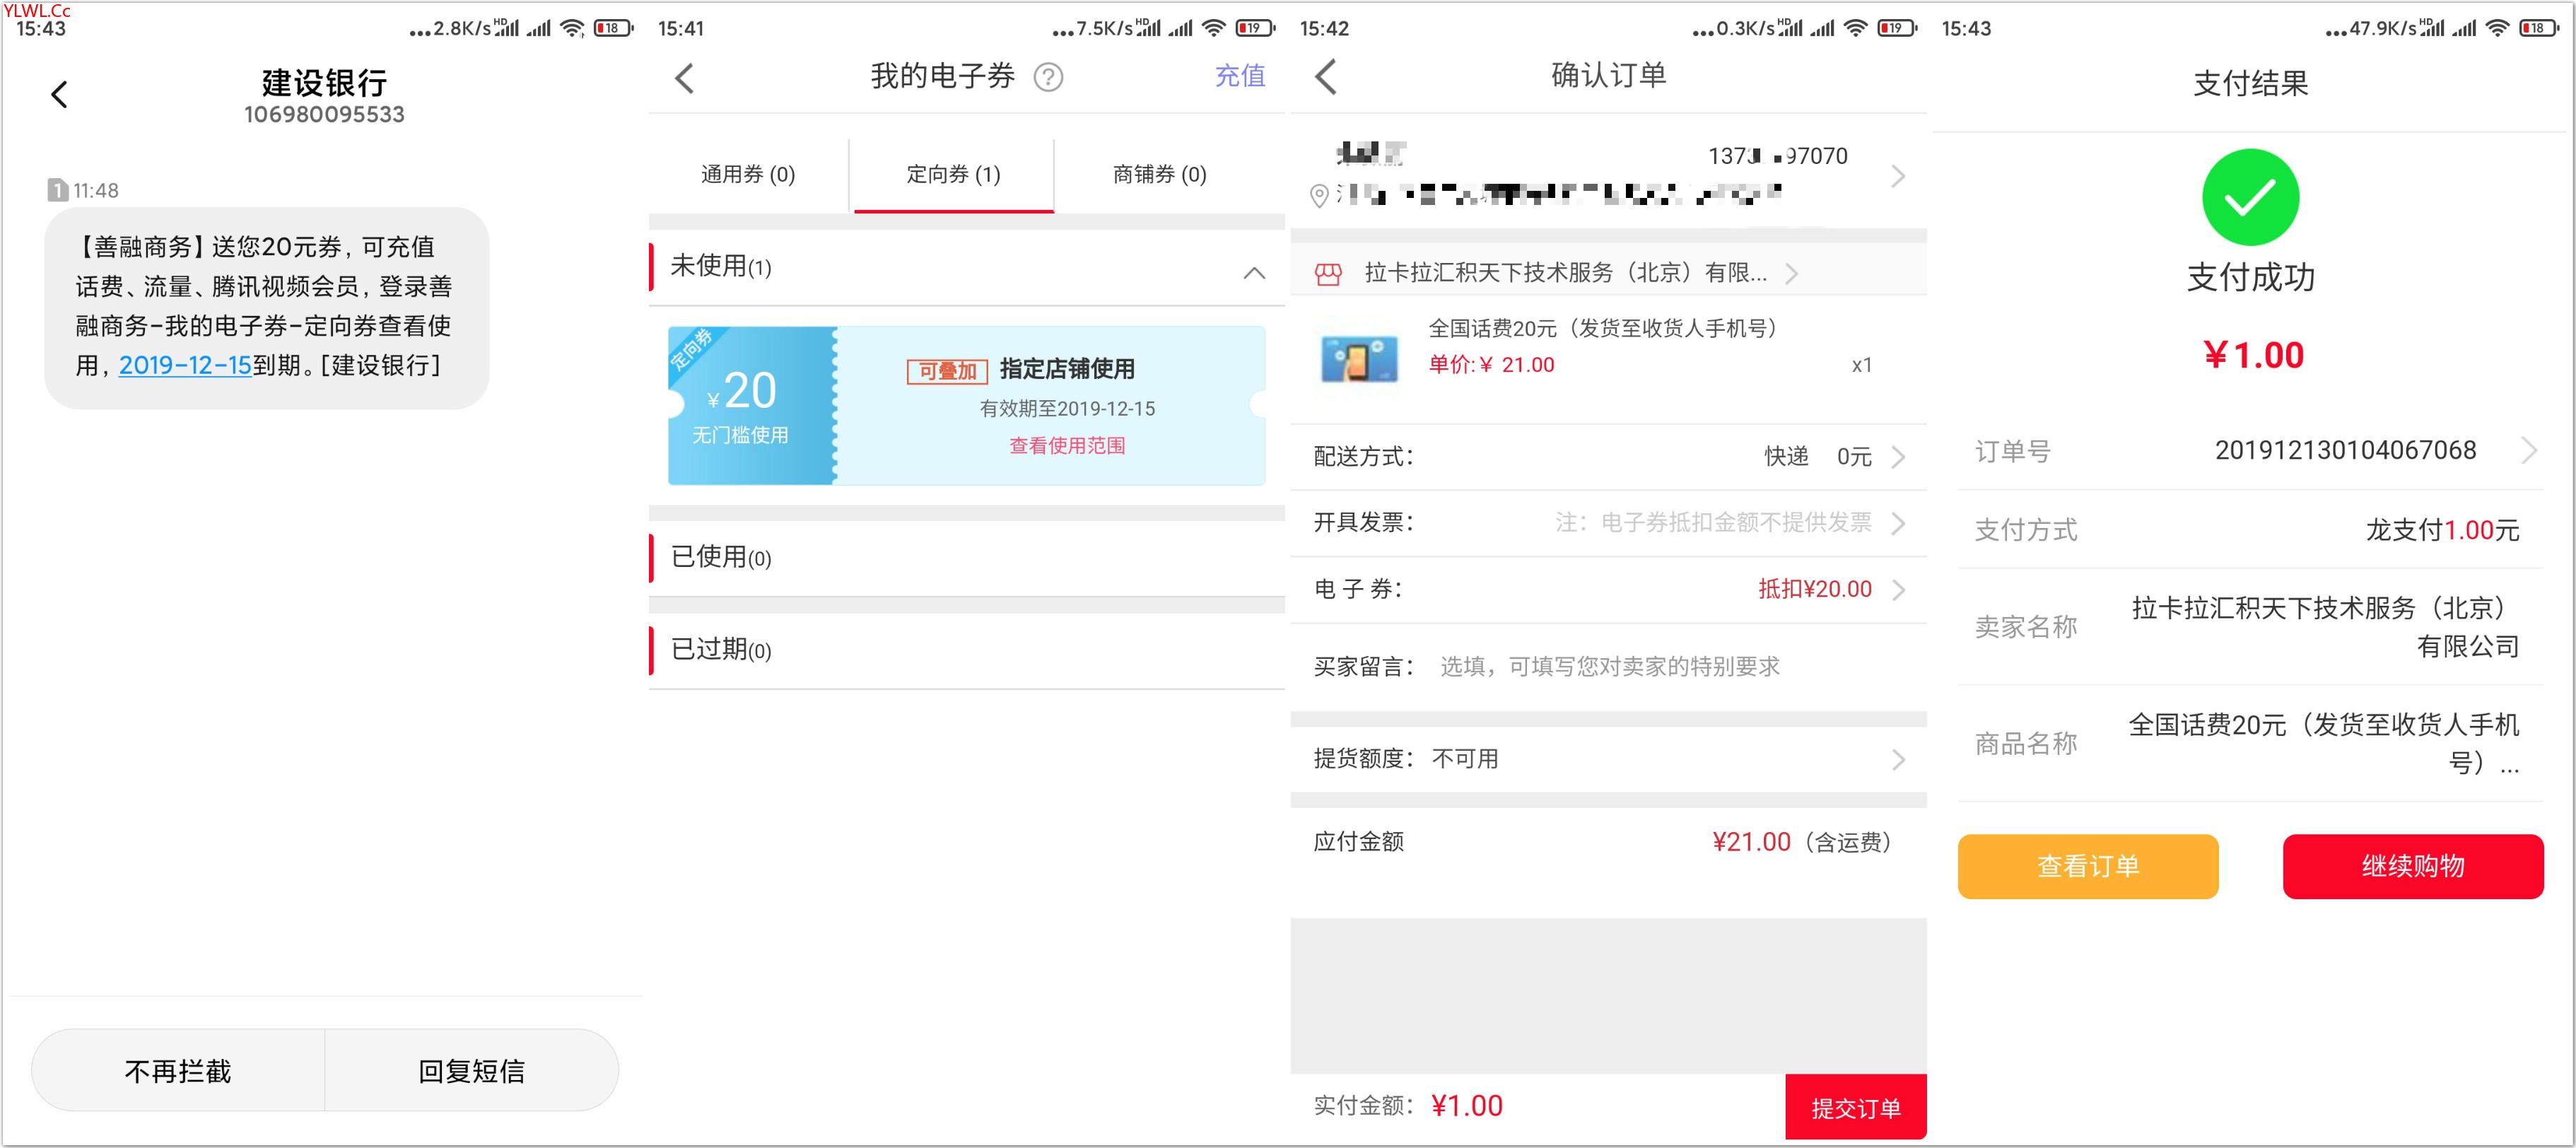This screenshot has width=2576, height=1148.
Task: Tap battery icon in 支付结果 status bar
Action: click(2541, 28)
